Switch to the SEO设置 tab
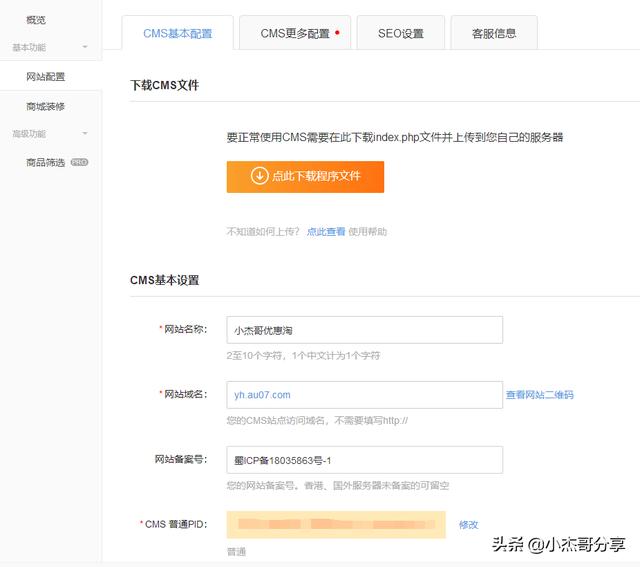 tap(401, 33)
